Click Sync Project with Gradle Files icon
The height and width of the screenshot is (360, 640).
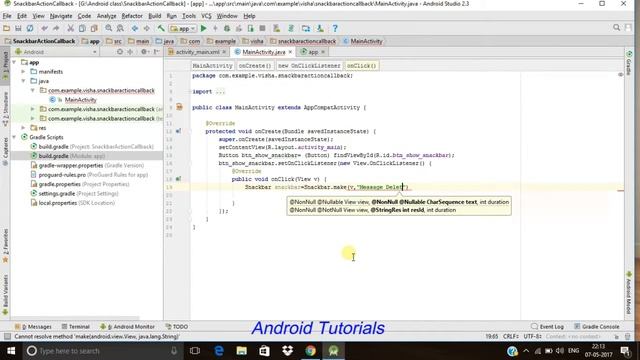coord(291,28)
